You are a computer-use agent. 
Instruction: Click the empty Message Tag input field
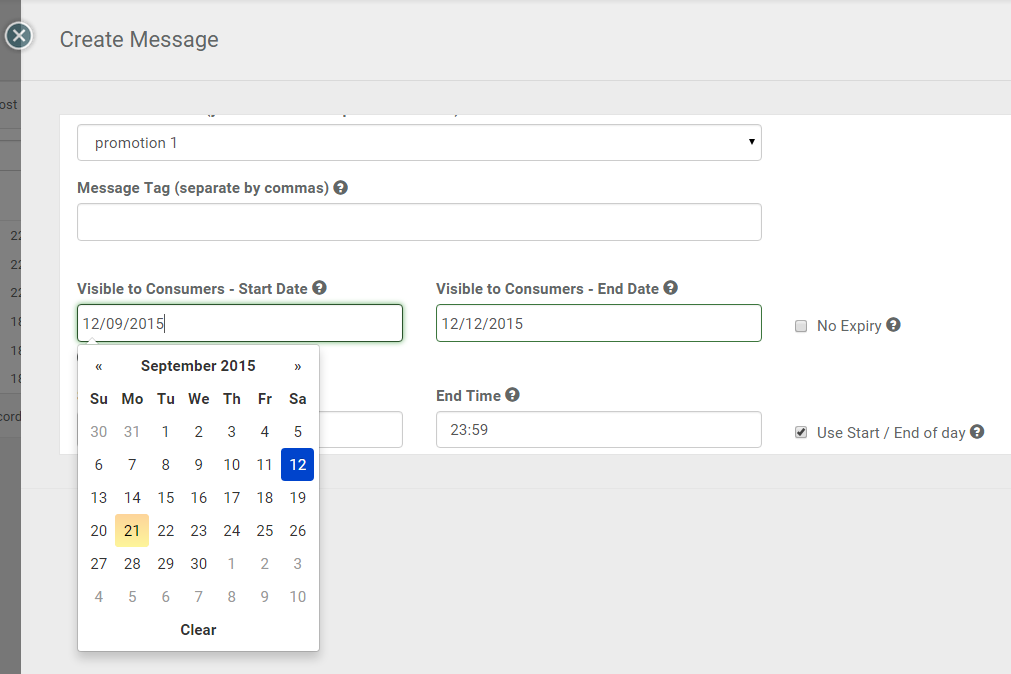pos(419,221)
